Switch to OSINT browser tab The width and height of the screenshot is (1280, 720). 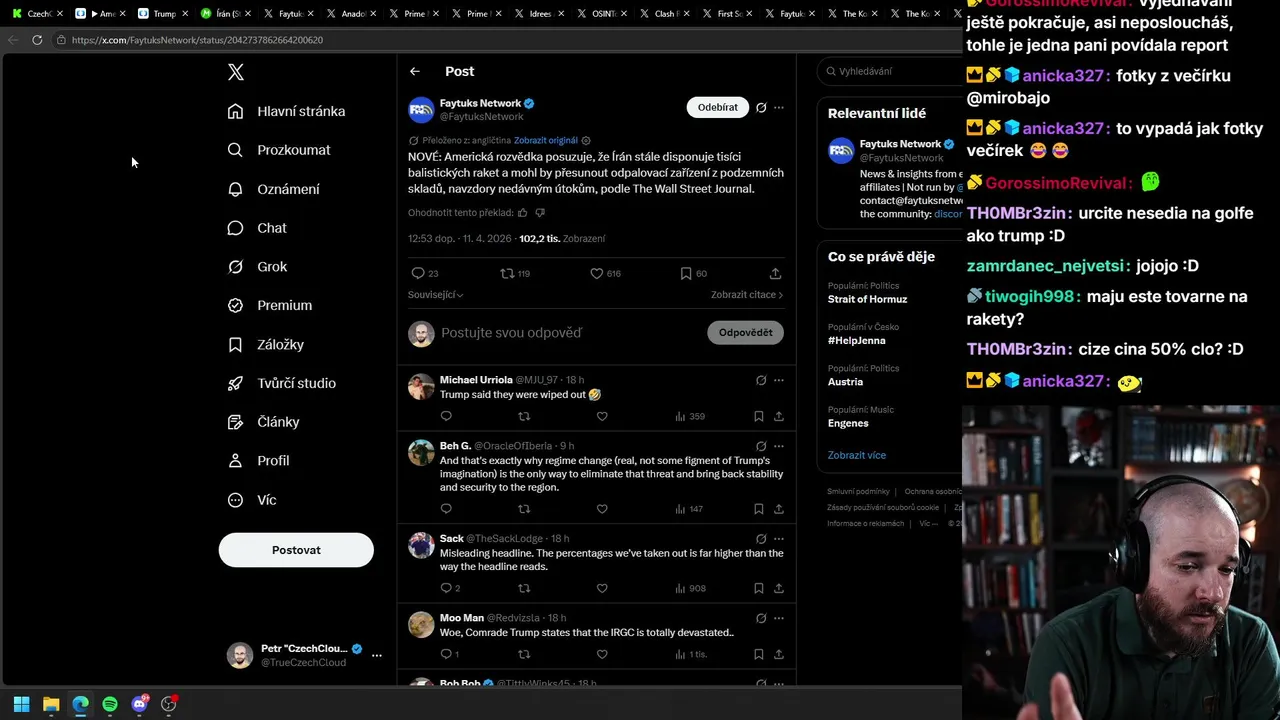tap(603, 14)
